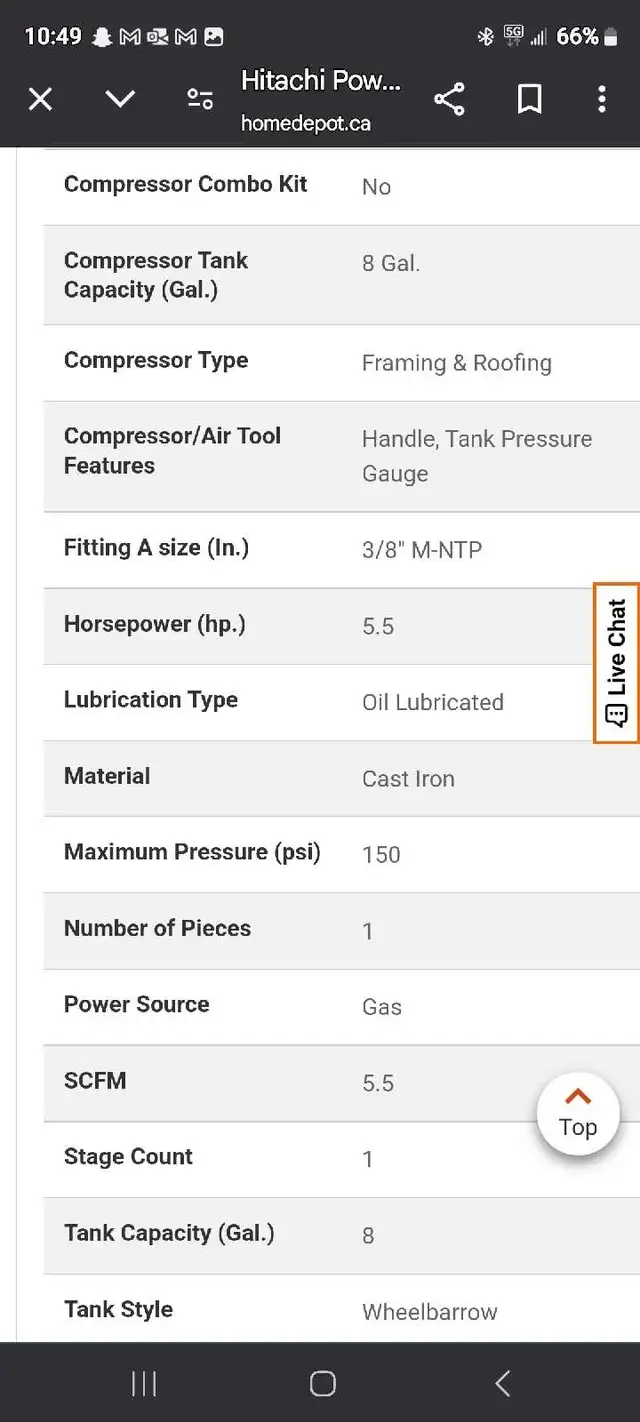Select the Horsepower (hp.) row
640x1422 pixels.
(x=342, y=626)
